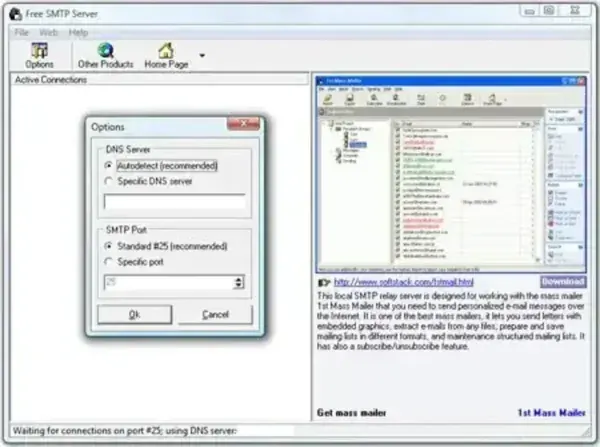Image resolution: width=600 pixels, height=447 pixels.
Task: Open the Options toolbar icon
Action: (x=39, y=55)
